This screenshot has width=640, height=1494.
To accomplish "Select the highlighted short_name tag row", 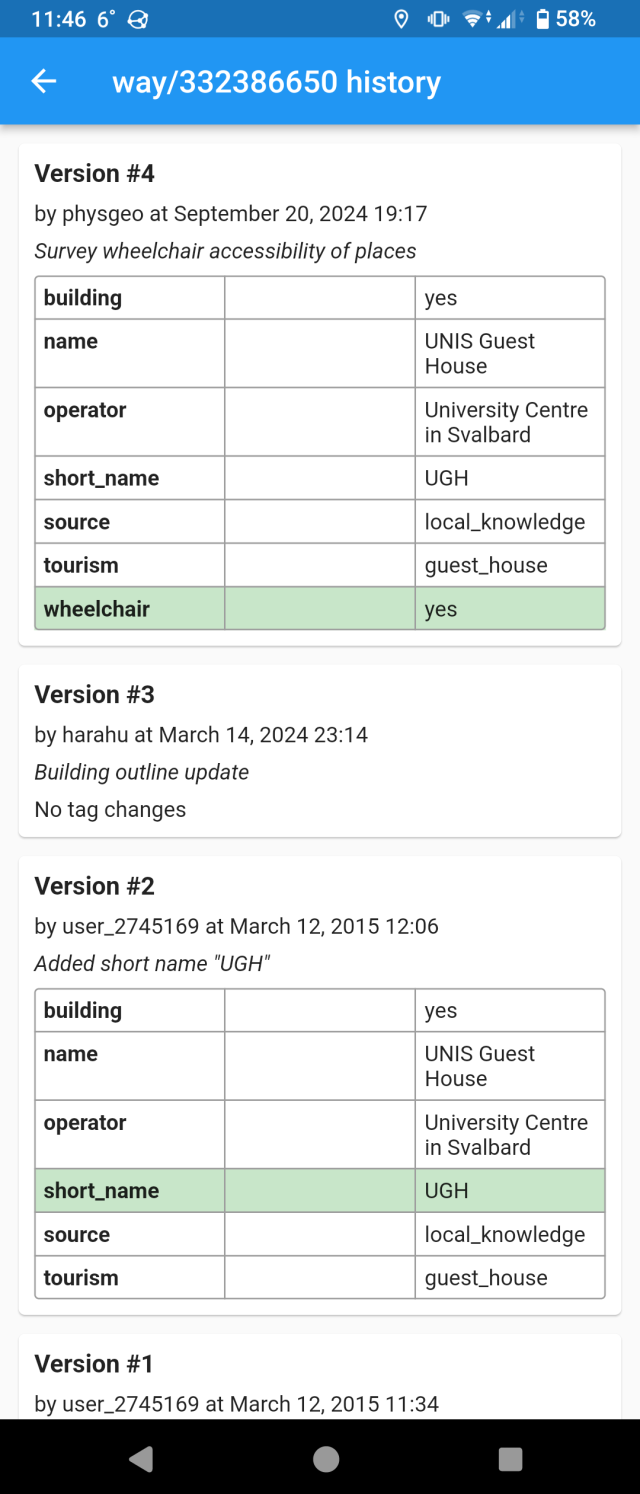I will [320, 1190].
